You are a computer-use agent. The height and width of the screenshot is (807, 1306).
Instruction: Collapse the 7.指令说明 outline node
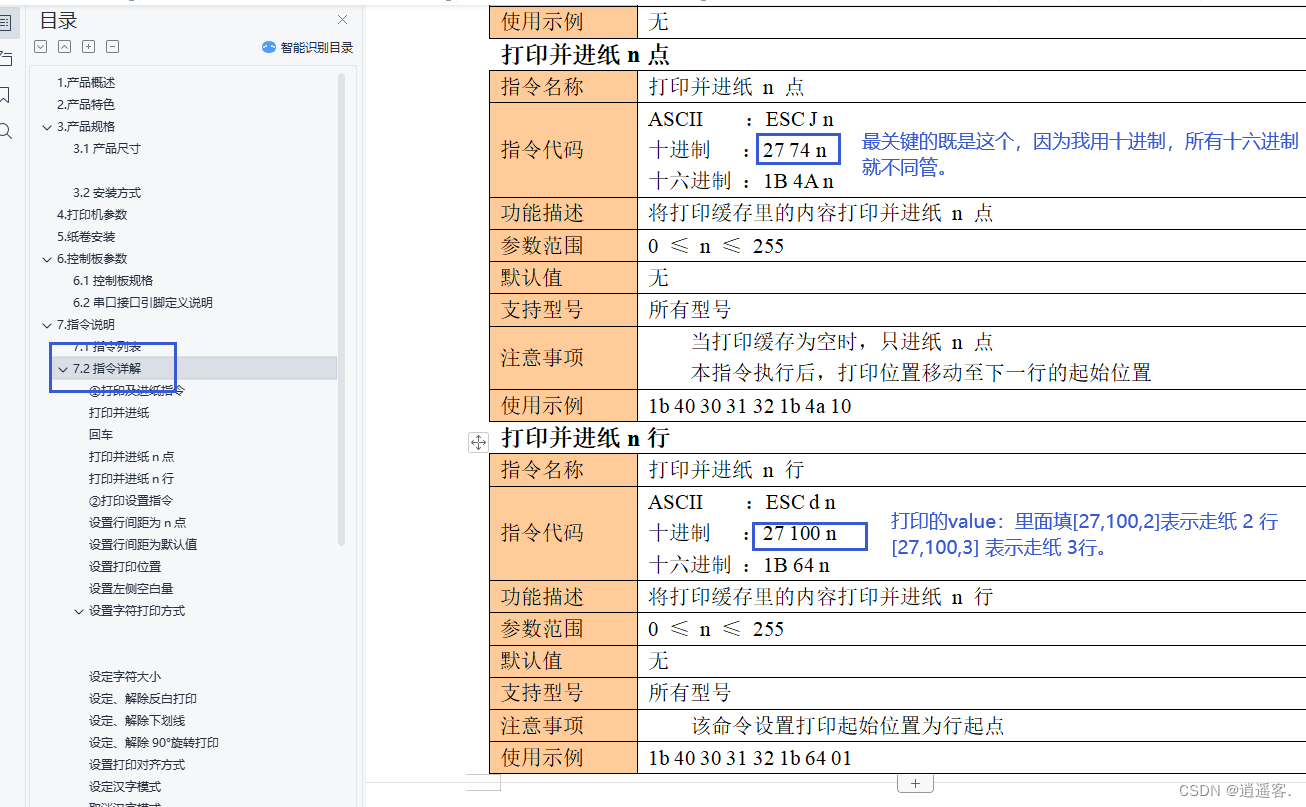[47, 325]
